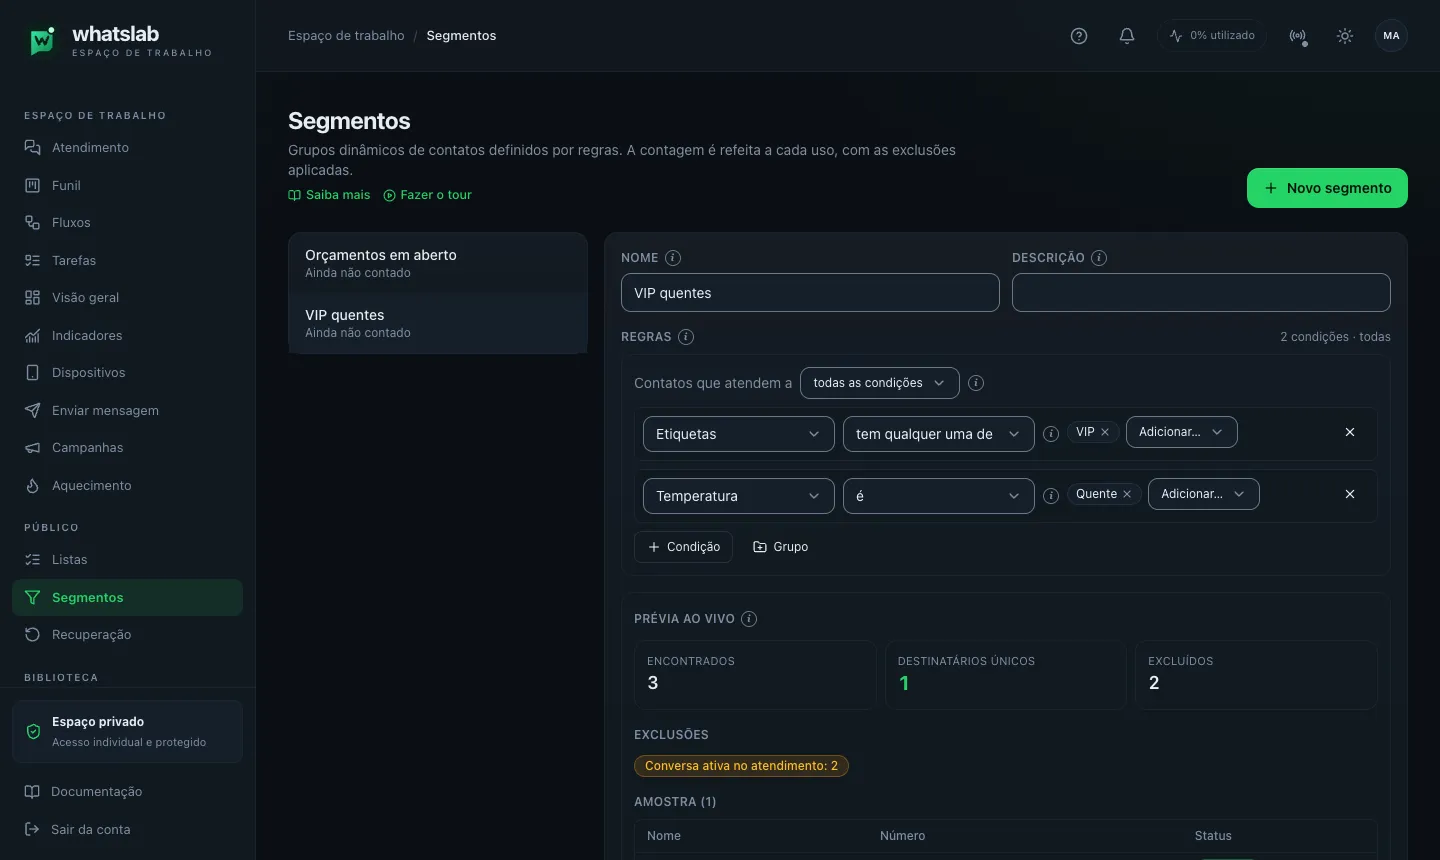Open Listas under Público

point(127,560)
